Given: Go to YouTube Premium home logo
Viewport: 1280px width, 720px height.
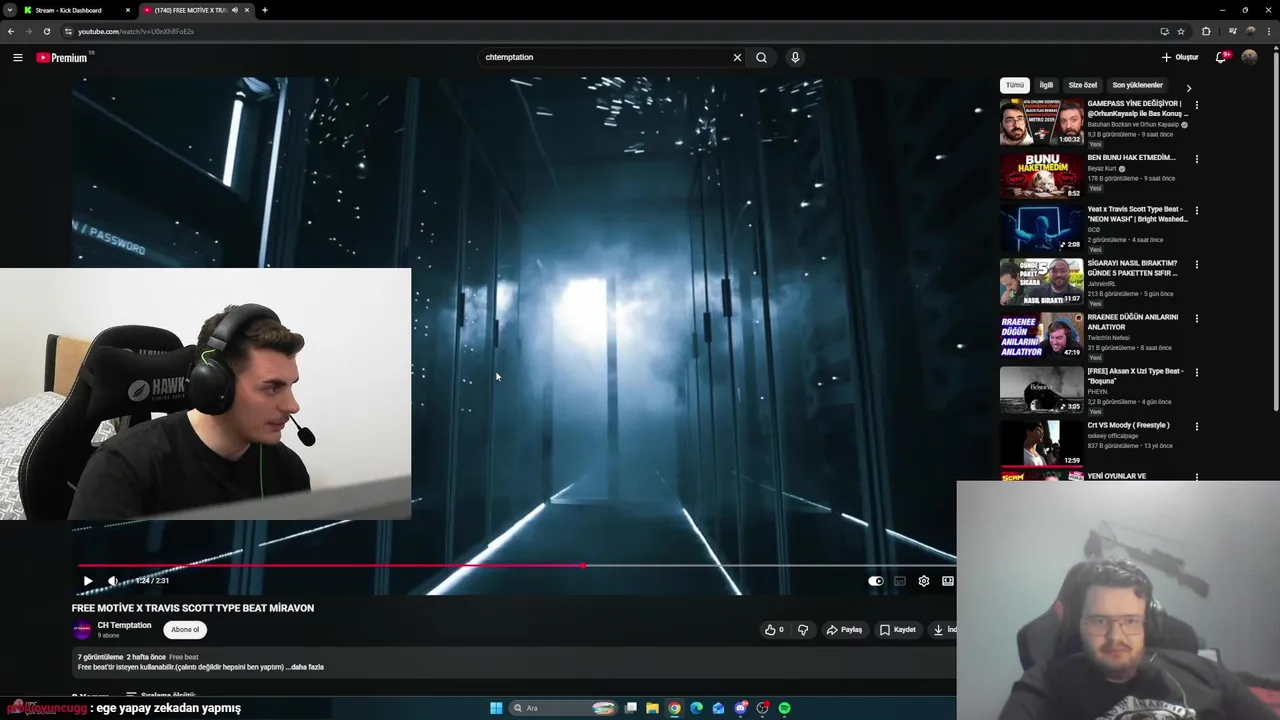Looking at the screenshot, I should click(x=64, y=57).
